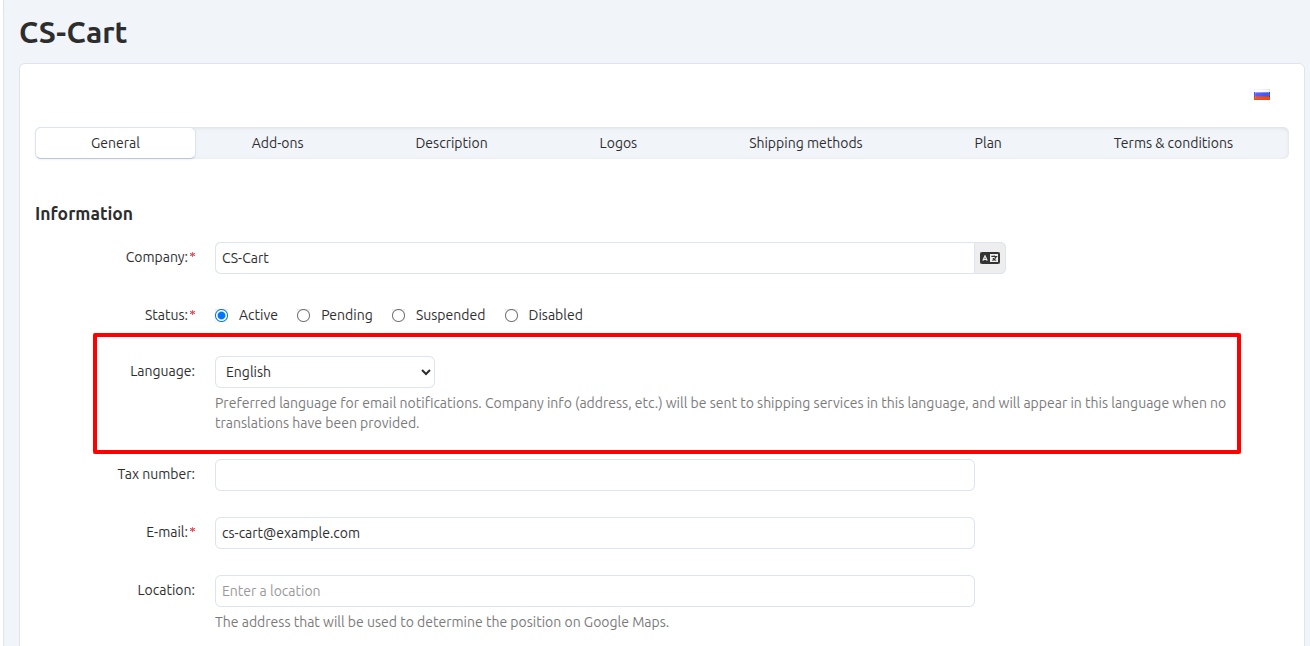Click the translation icon beside Company field

990,258
